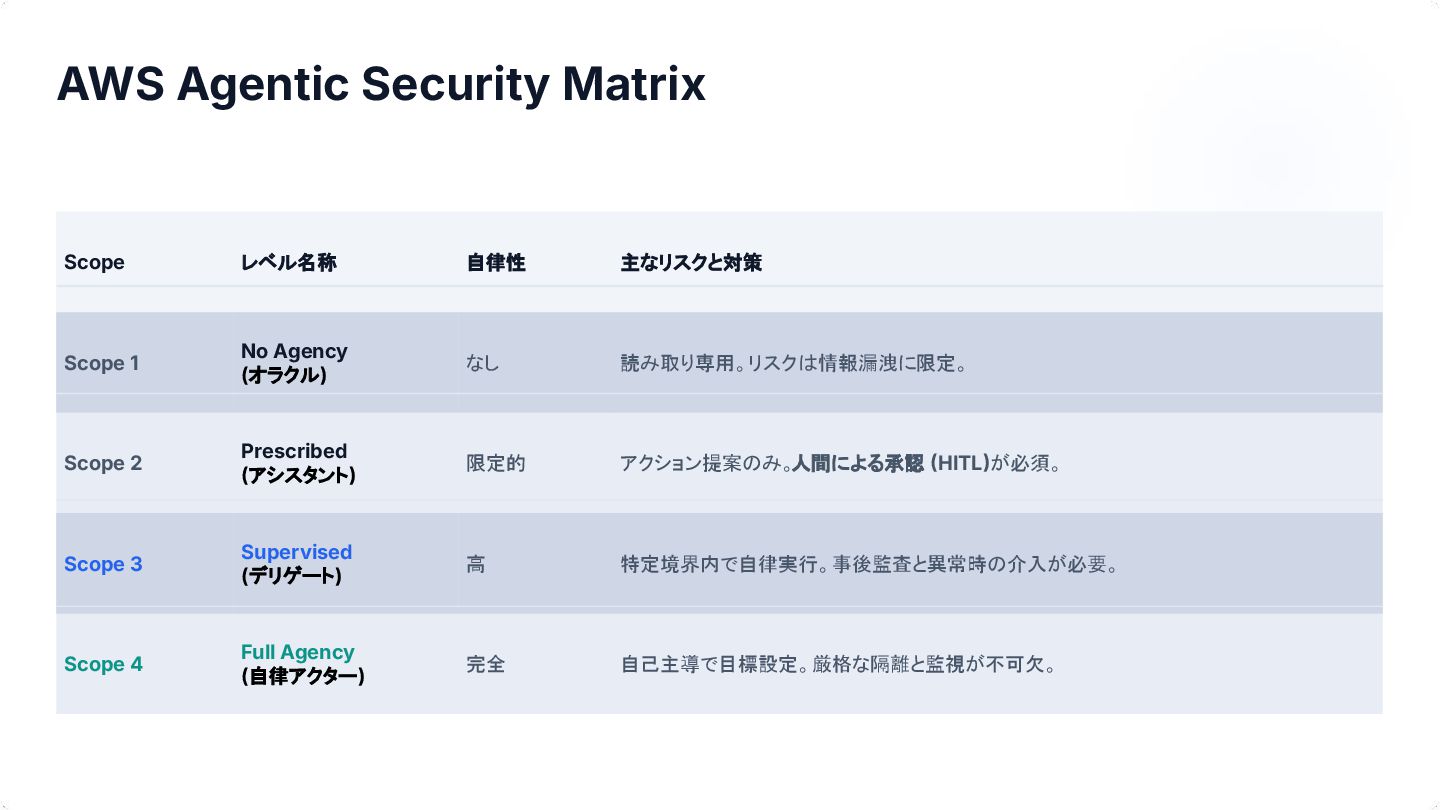Viewport: 1440px width, 810px height.
Task: Select the blue Supervised level name
Action: (296, 552)
